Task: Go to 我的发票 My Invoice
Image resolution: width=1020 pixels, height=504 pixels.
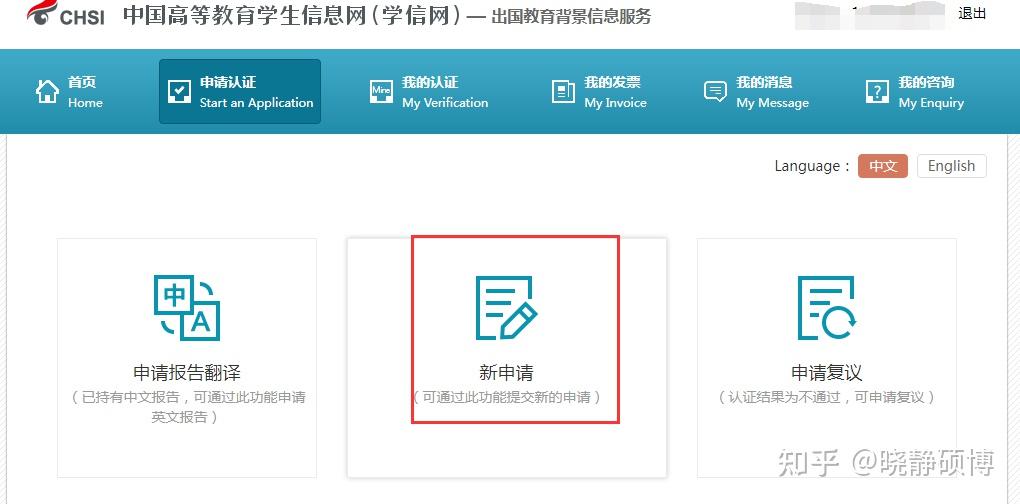Action: coord(599,92)
